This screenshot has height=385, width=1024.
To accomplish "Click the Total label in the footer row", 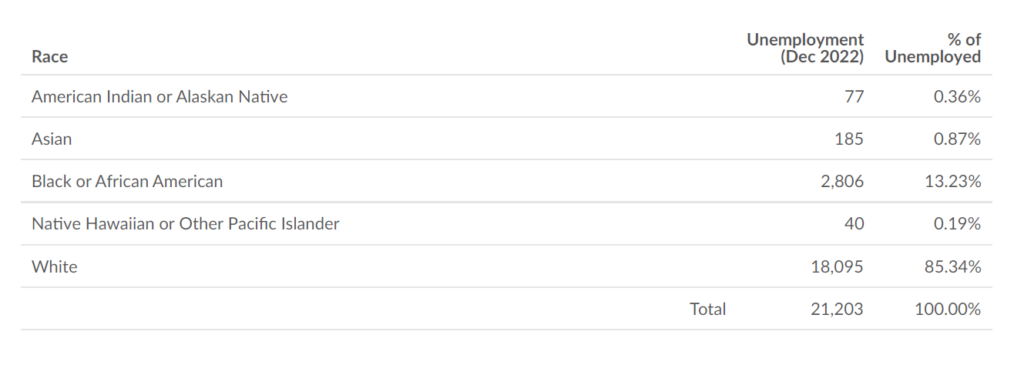I will 707,309.
